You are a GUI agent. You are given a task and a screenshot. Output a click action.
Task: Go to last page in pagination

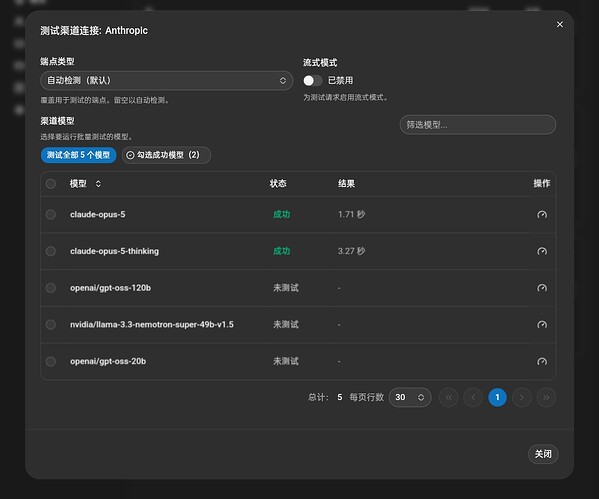tap(546, 397)
